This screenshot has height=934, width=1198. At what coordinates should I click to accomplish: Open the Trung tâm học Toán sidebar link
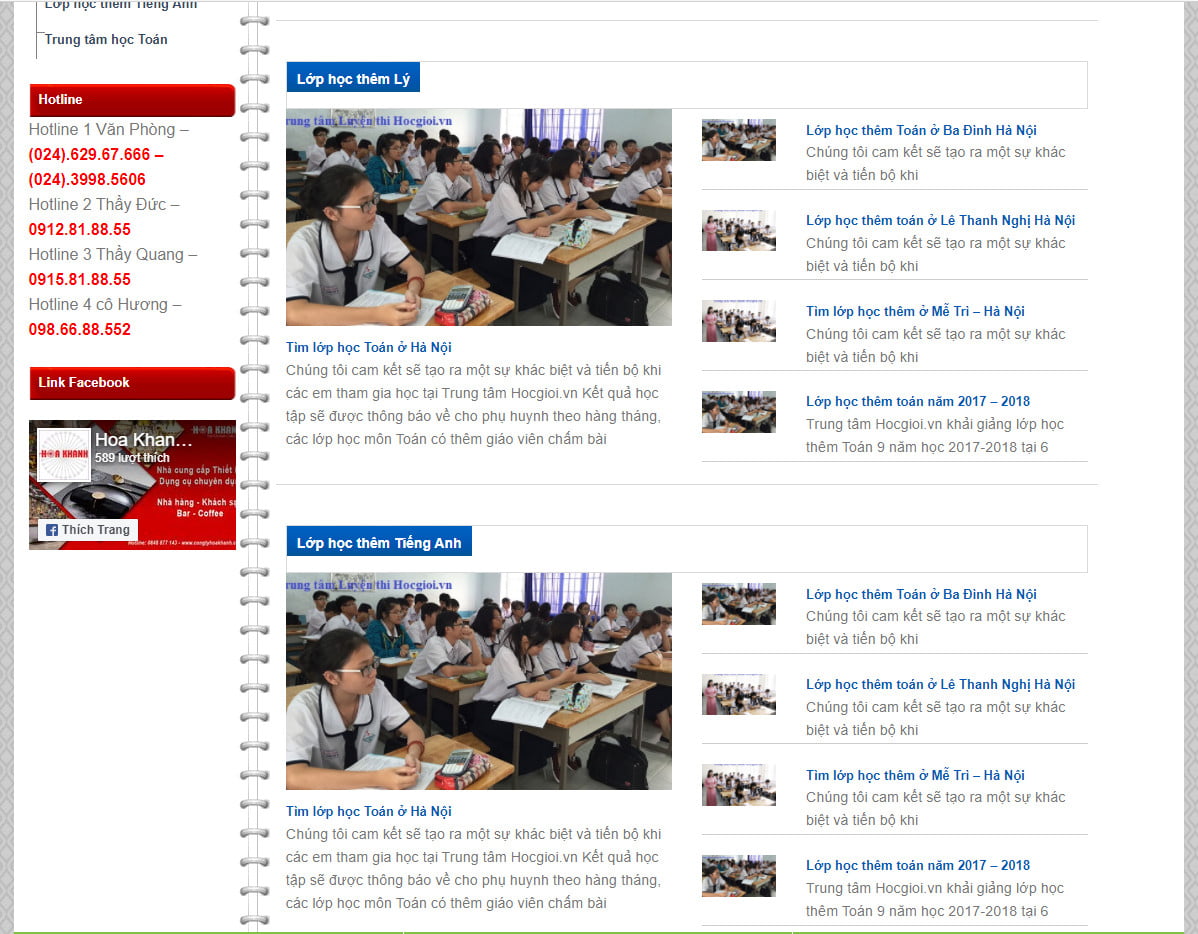(x=106, y=40)
